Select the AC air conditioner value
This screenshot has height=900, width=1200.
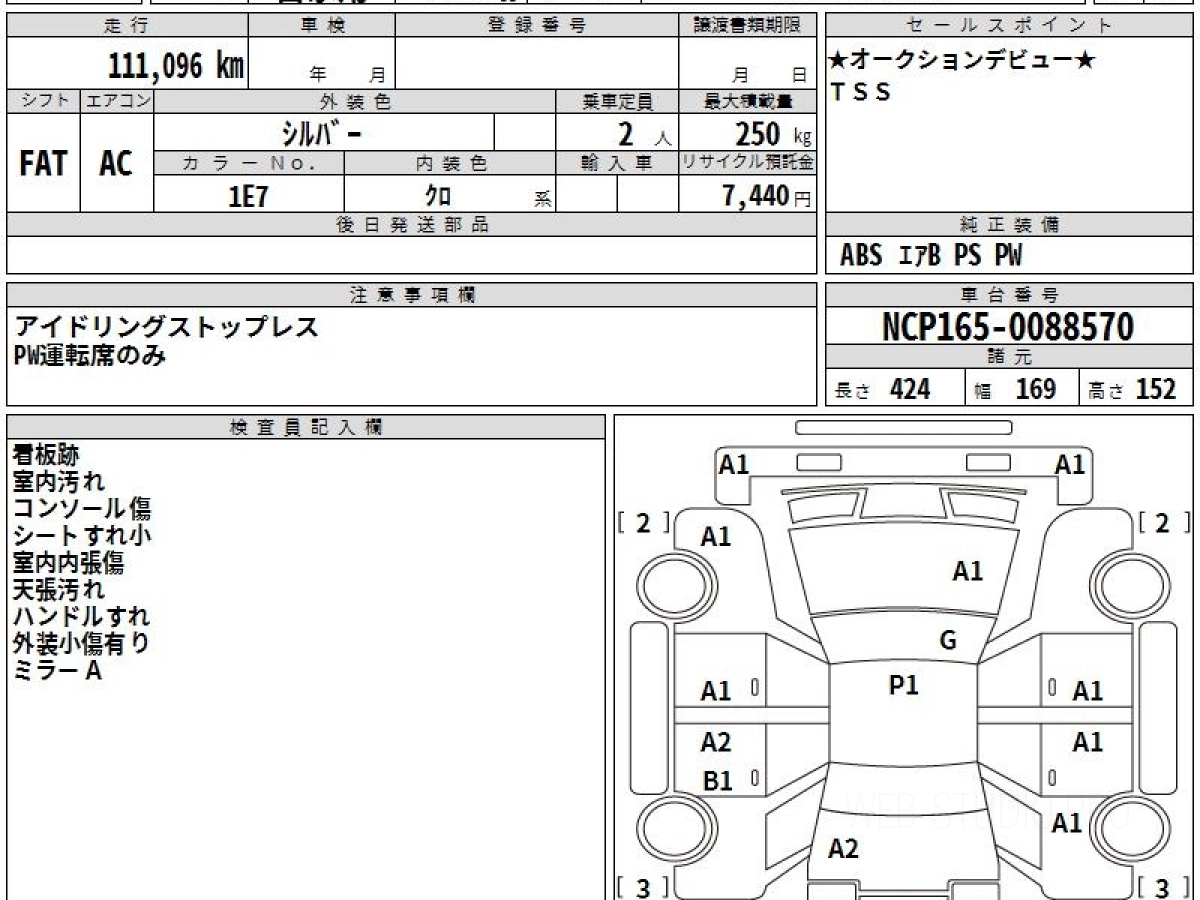click(x=116, y=163)
